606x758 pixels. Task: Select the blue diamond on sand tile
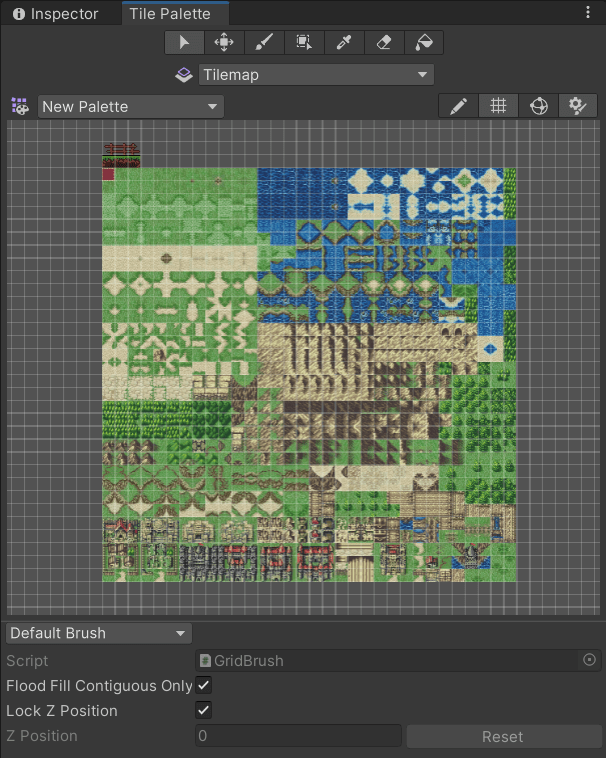(x=490, y=349)
